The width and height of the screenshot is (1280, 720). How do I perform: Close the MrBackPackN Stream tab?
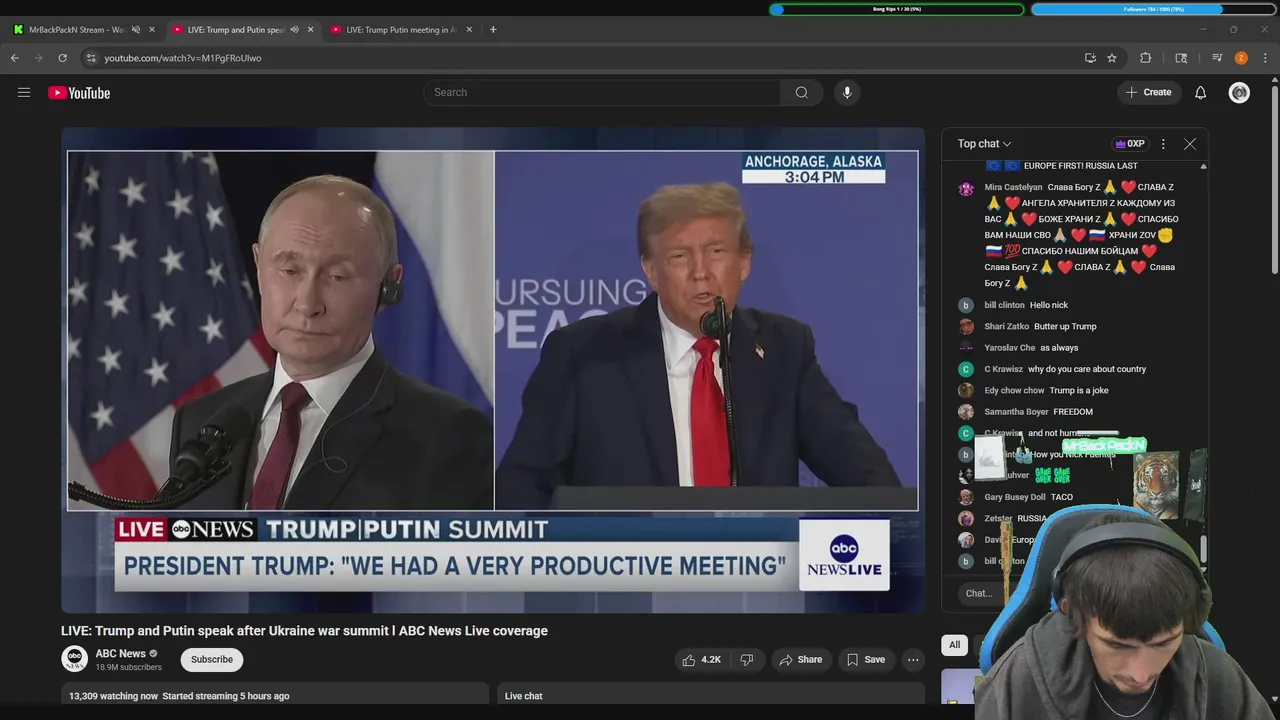152,29
